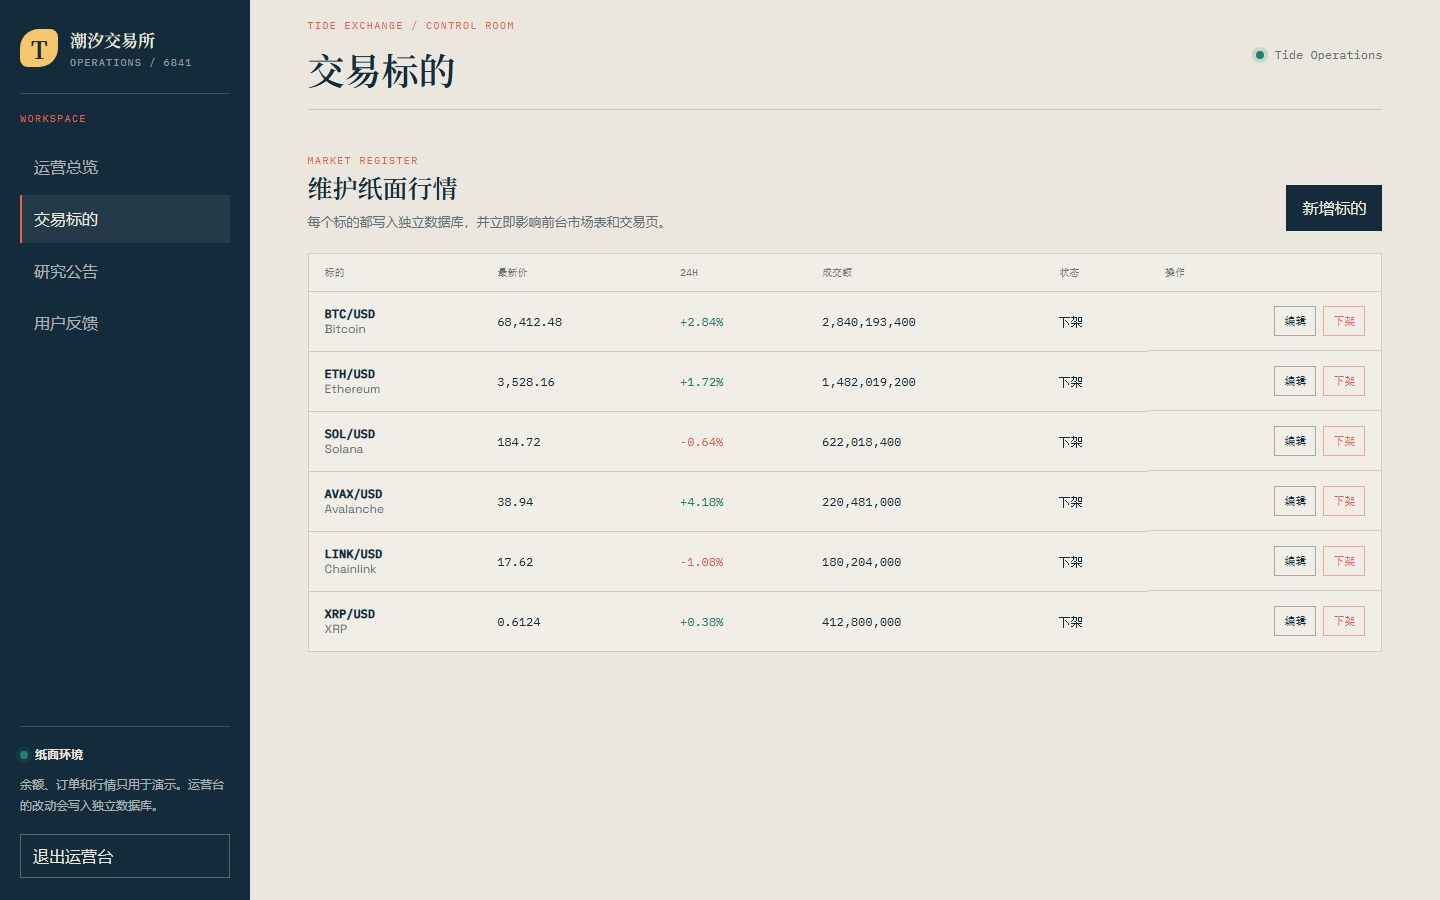Click the volume 220,481,000
This screenshot has width=1440, height=900.
pos(861,502)
